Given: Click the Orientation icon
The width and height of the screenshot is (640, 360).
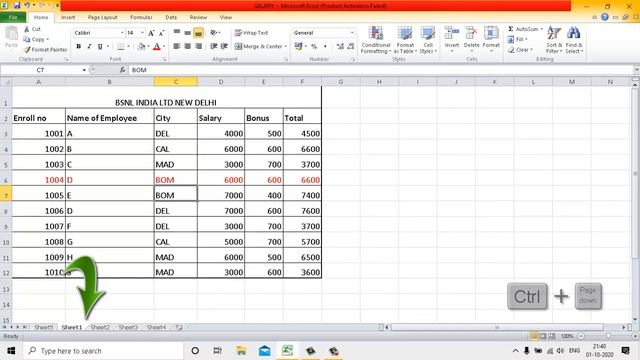Looking at the screenshot, I should point(214,33).
